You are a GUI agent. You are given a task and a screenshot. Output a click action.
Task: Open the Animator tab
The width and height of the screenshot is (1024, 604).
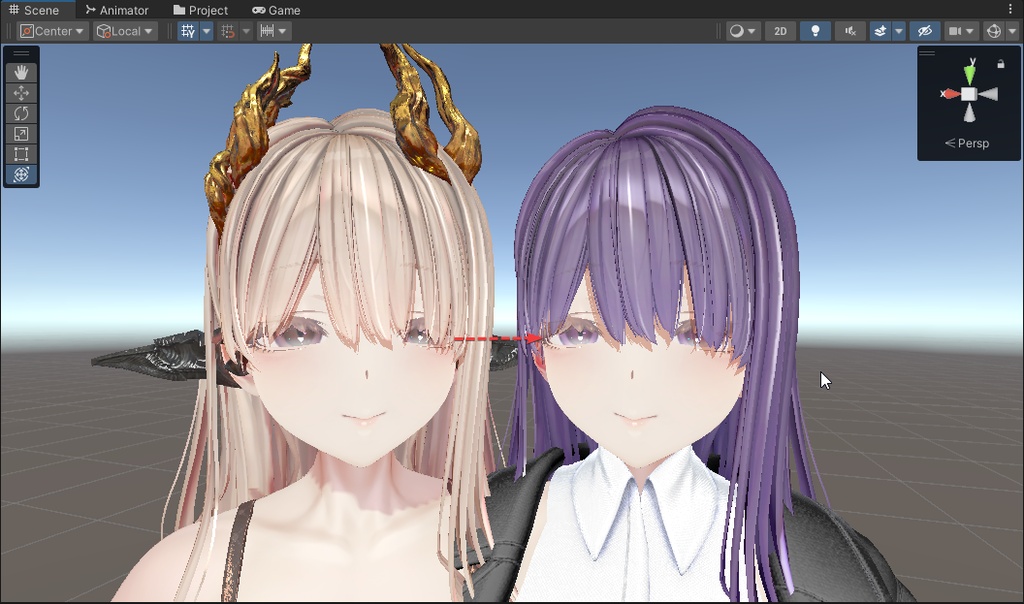[118, 10]
